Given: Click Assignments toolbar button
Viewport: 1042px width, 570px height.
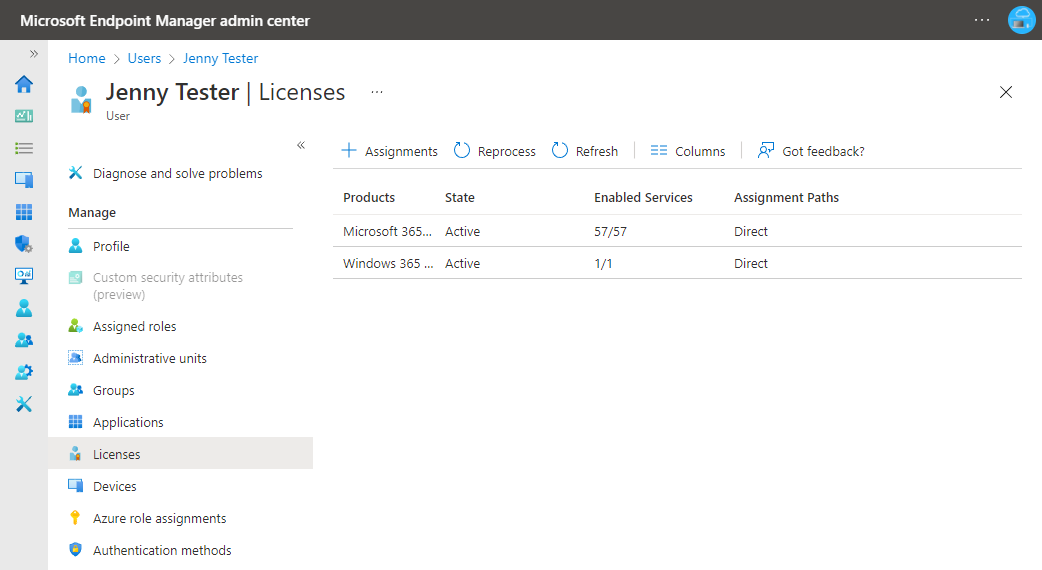Looking at the screenshot, I should (389, 151).
